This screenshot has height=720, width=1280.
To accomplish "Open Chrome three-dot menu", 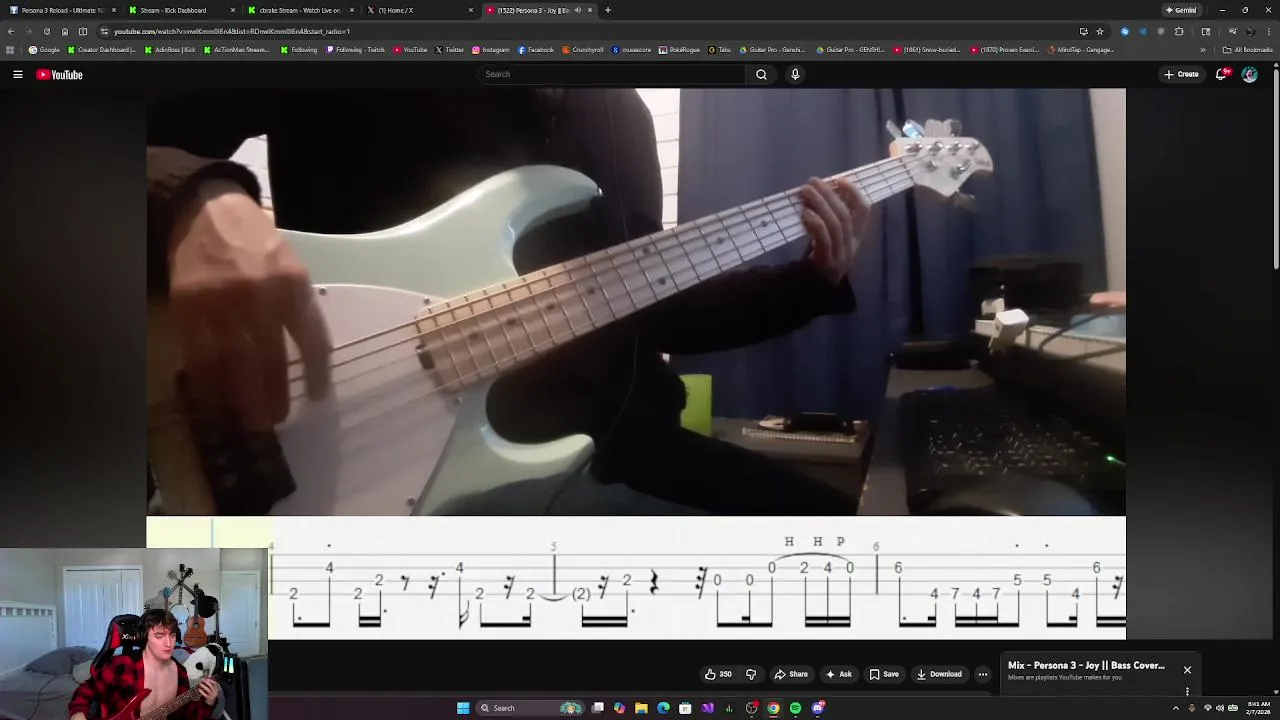I will [x=1269, y=31].
